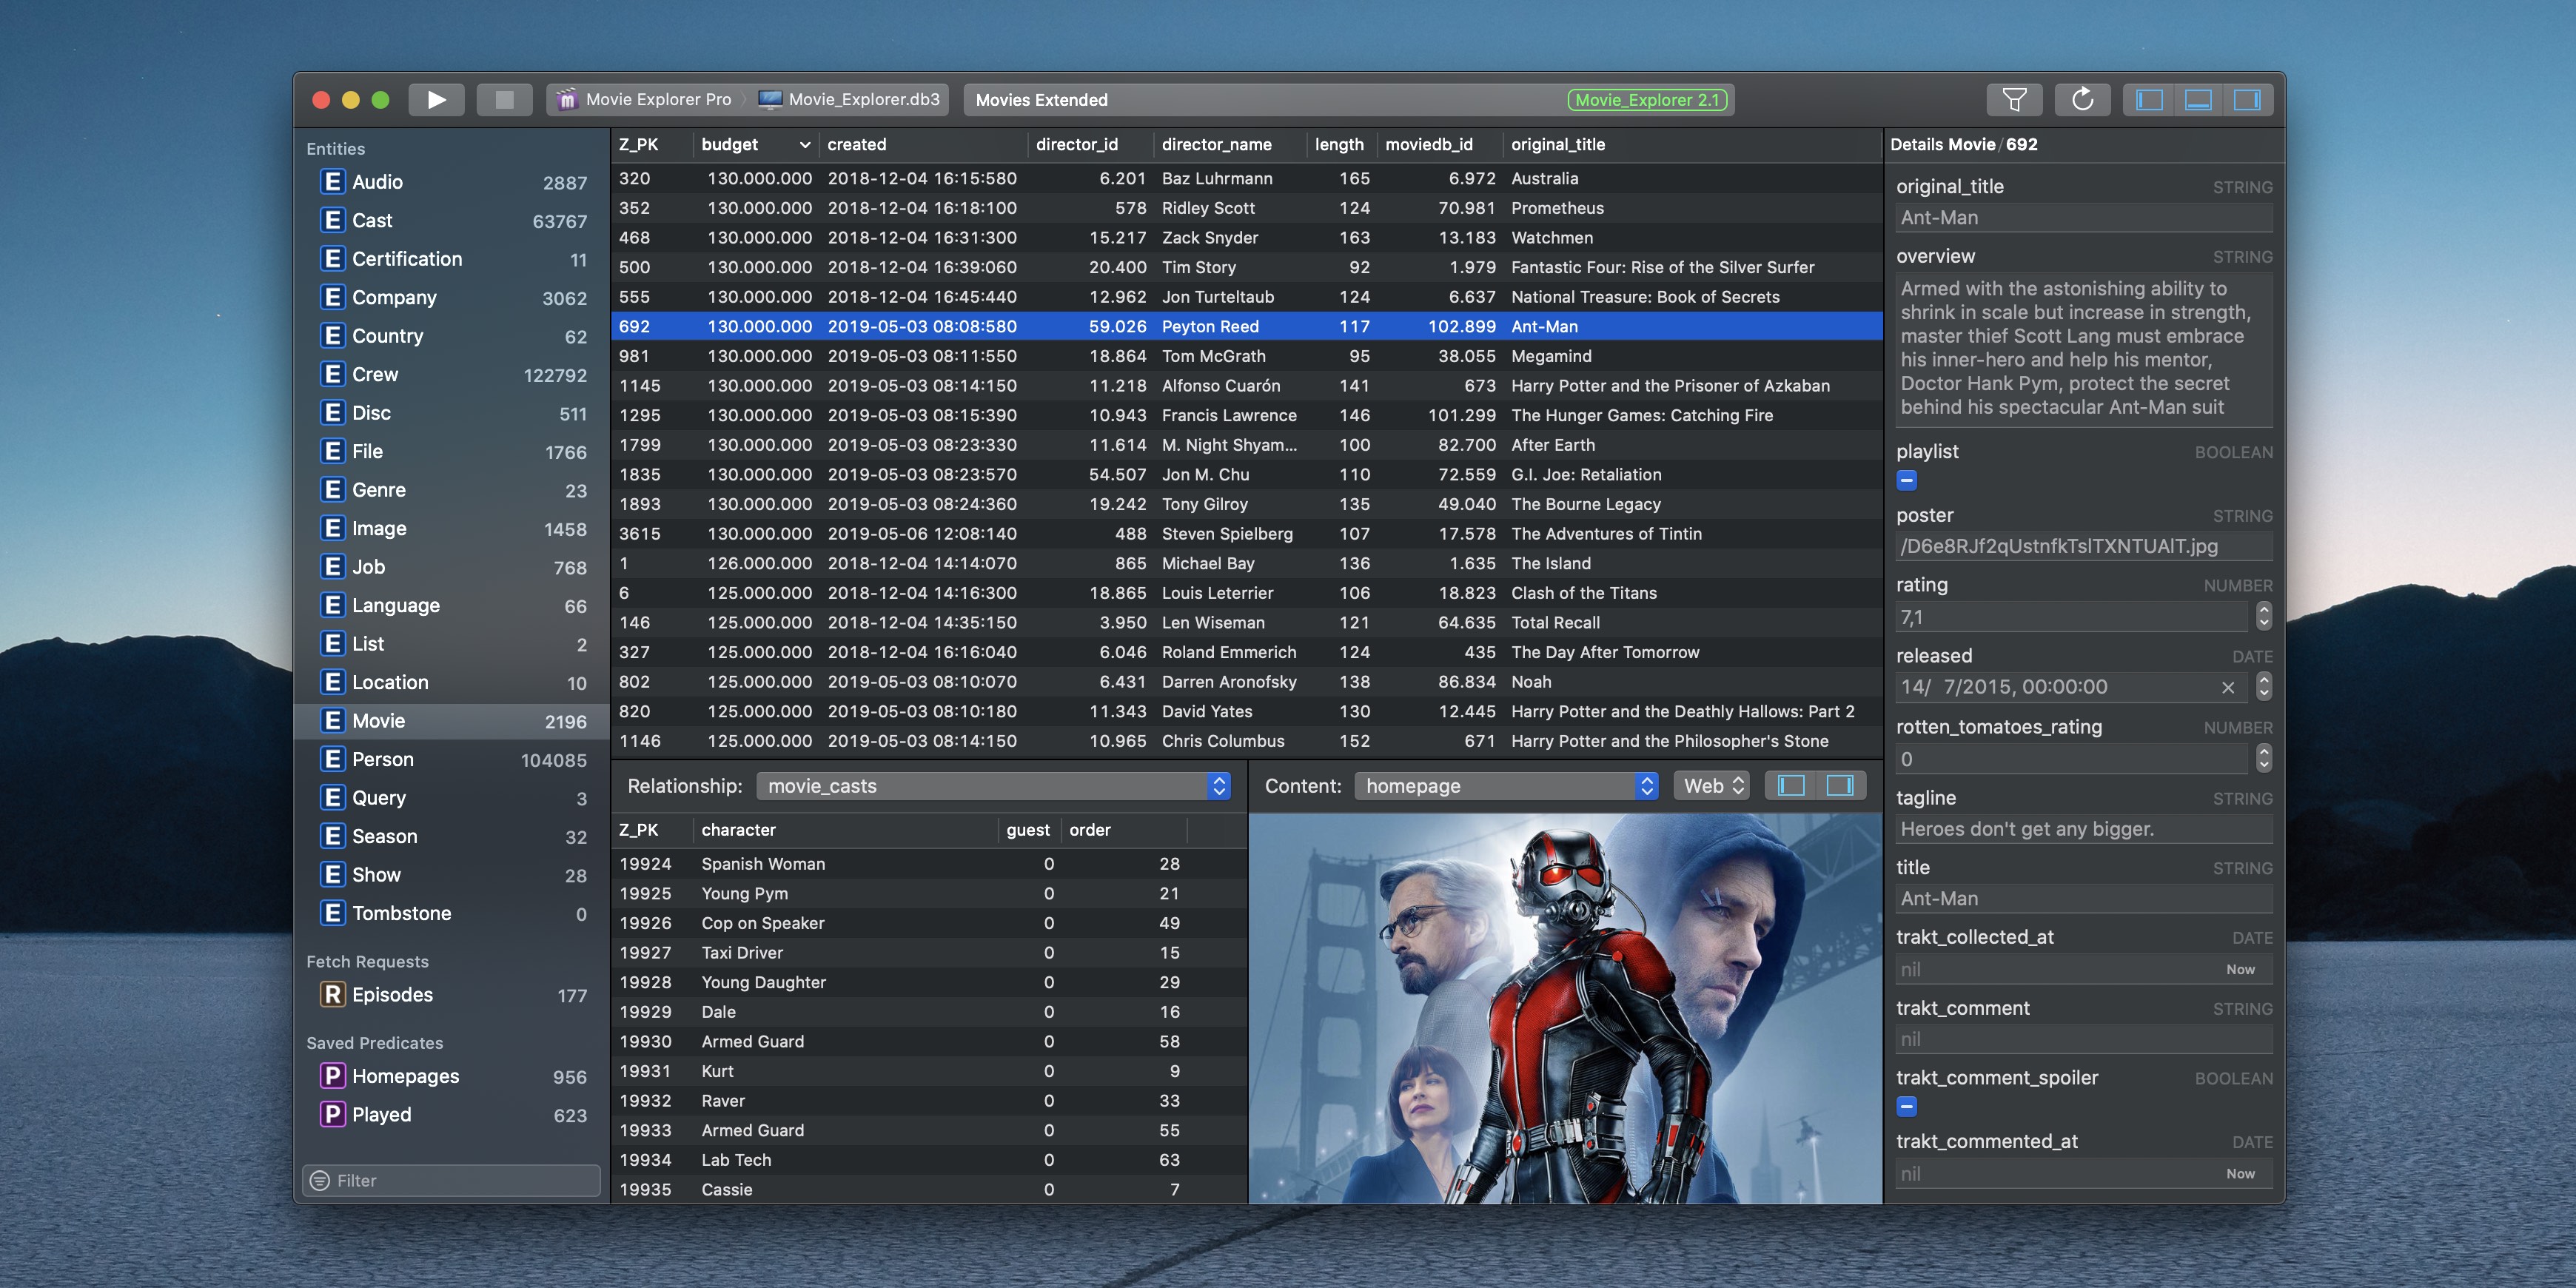Select the Language entity icon
This screenshot has height=1288, width=2576.
click(333, 605)
